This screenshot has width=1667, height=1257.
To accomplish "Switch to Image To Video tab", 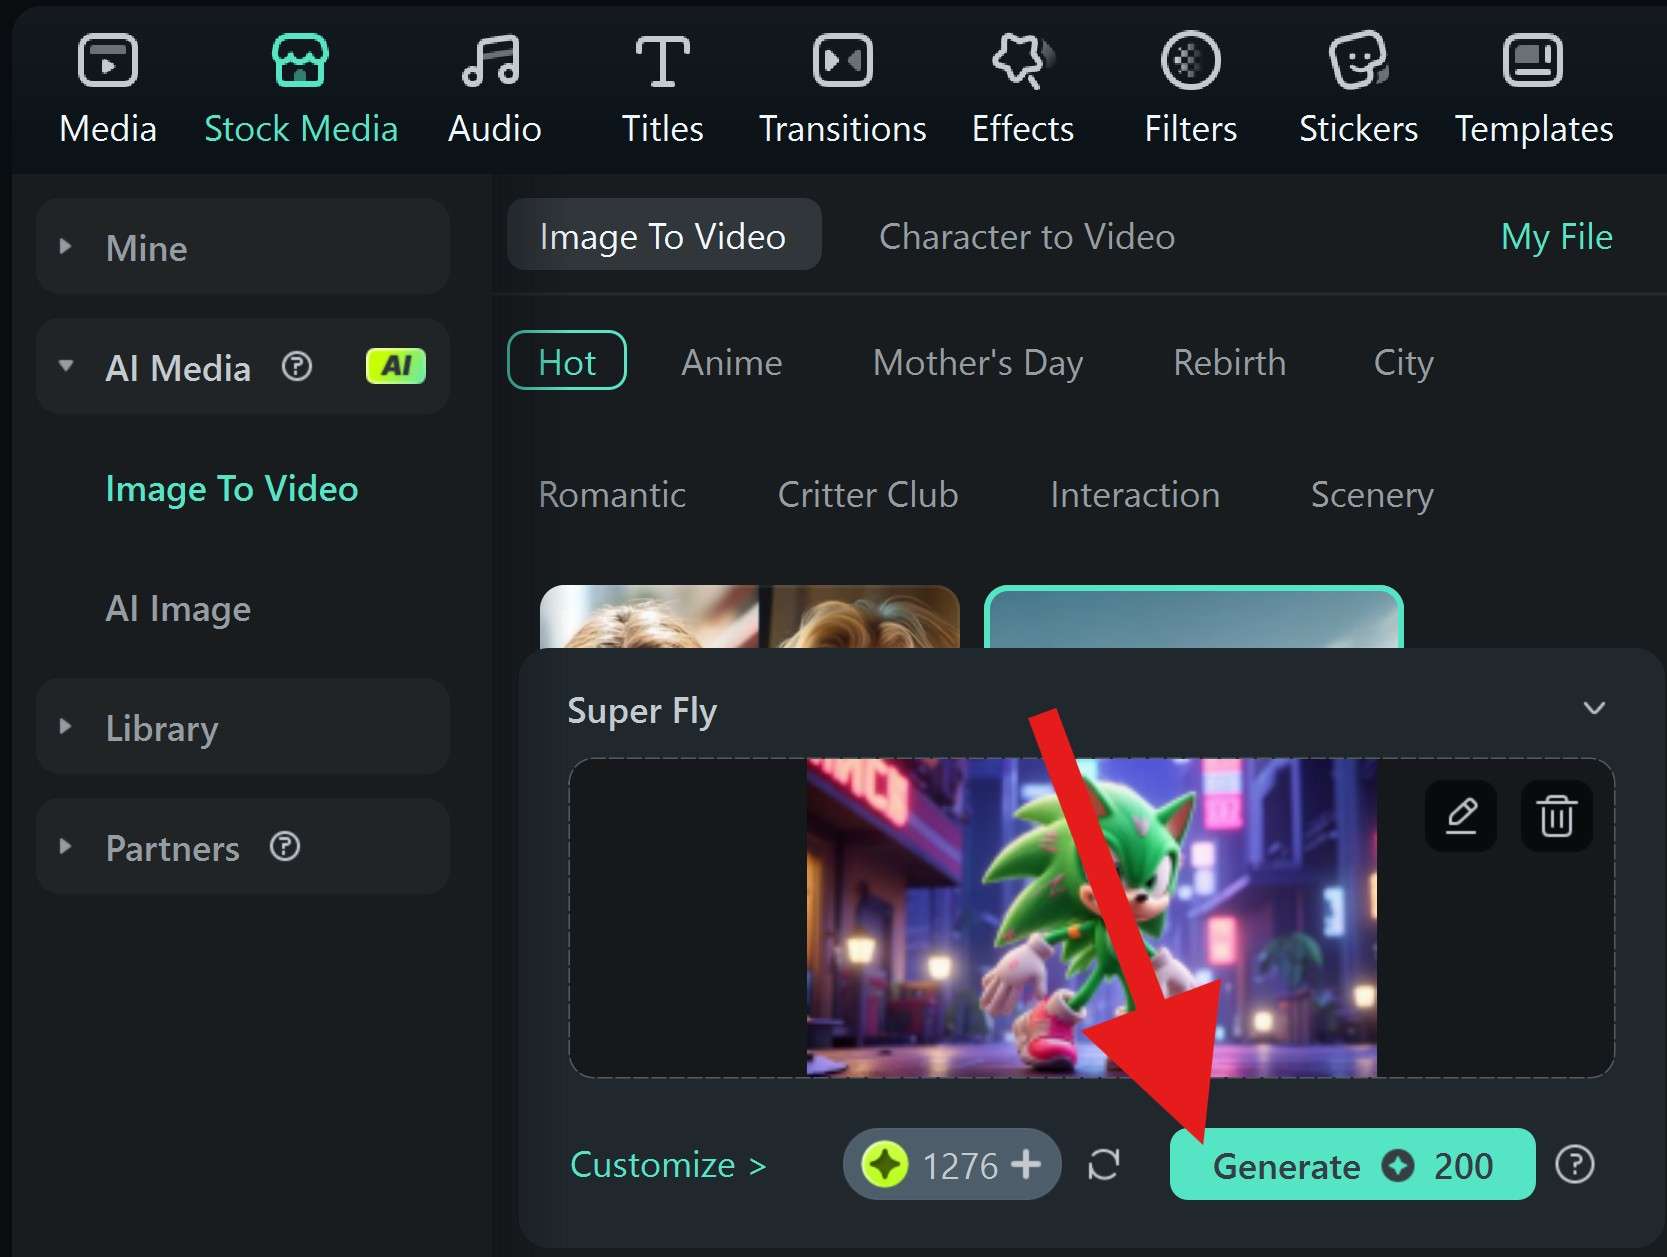I will pos(664,235).
